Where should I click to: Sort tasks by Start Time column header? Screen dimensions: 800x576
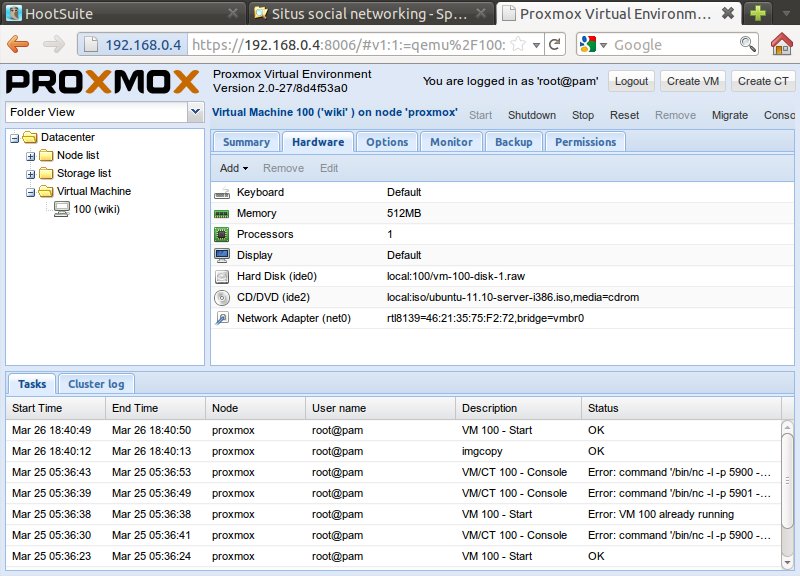coord(56,408)
